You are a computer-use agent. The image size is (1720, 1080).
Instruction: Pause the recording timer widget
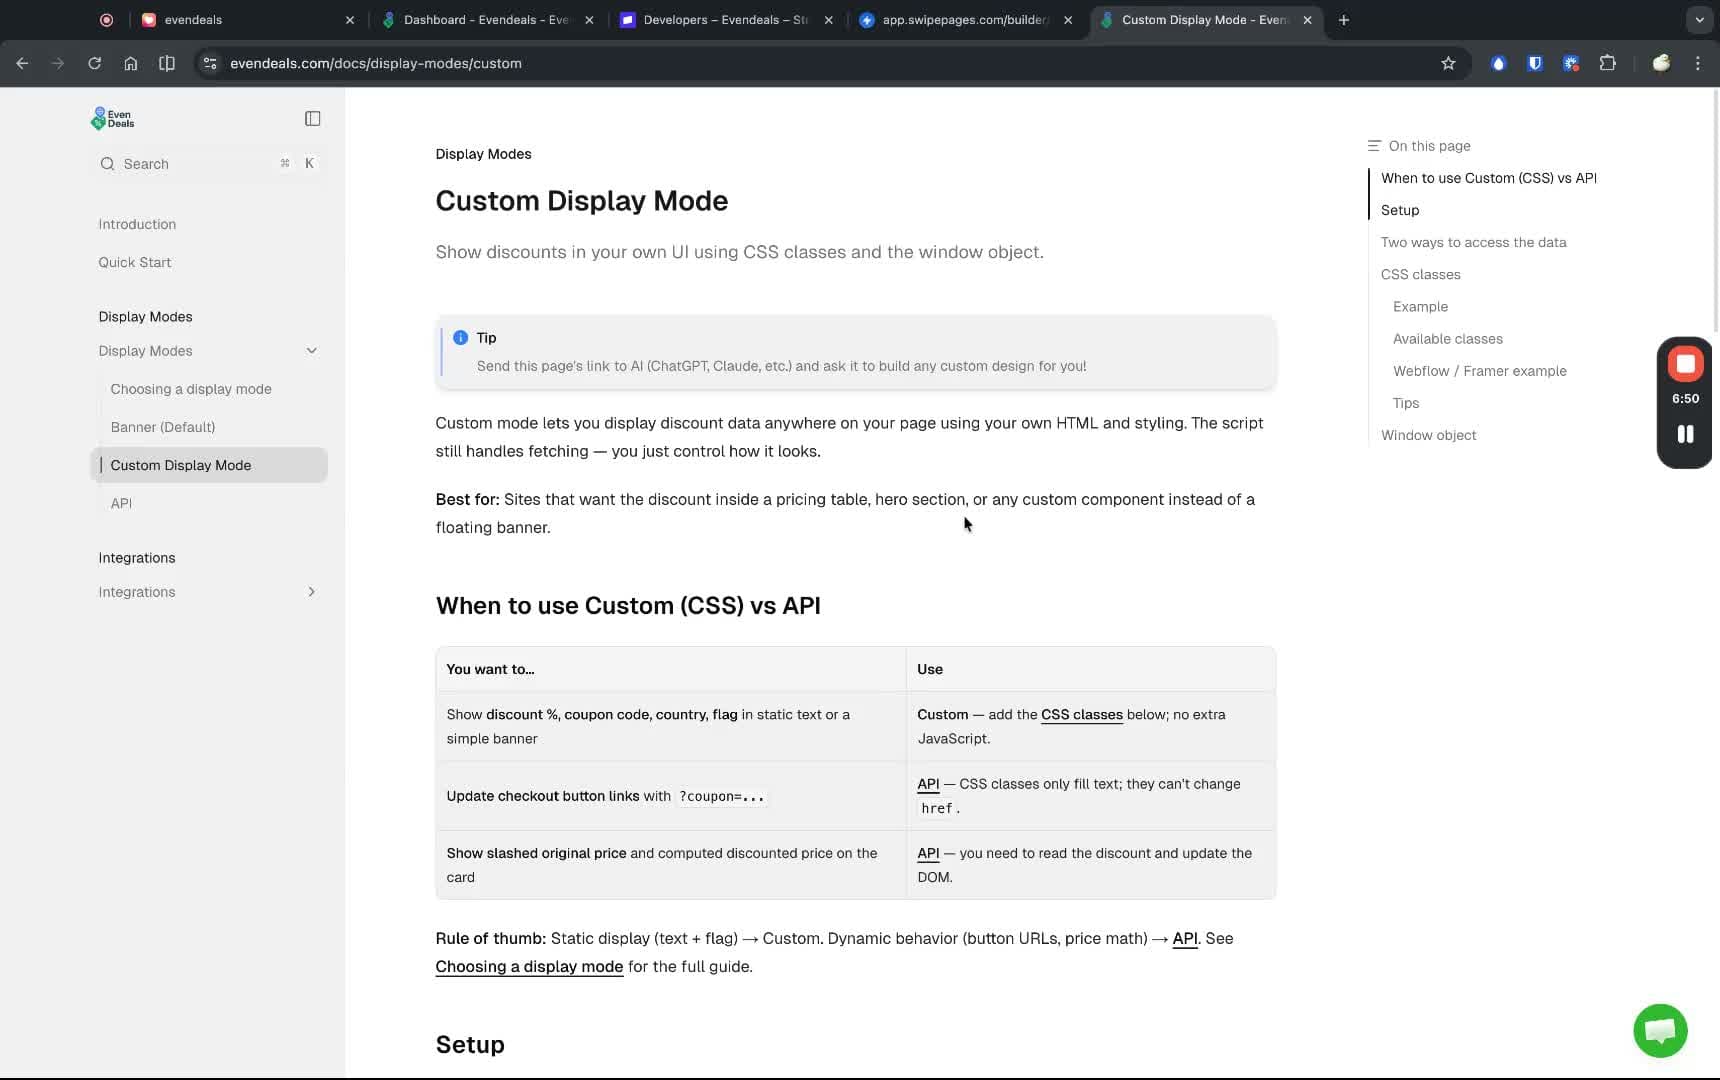1685,434
